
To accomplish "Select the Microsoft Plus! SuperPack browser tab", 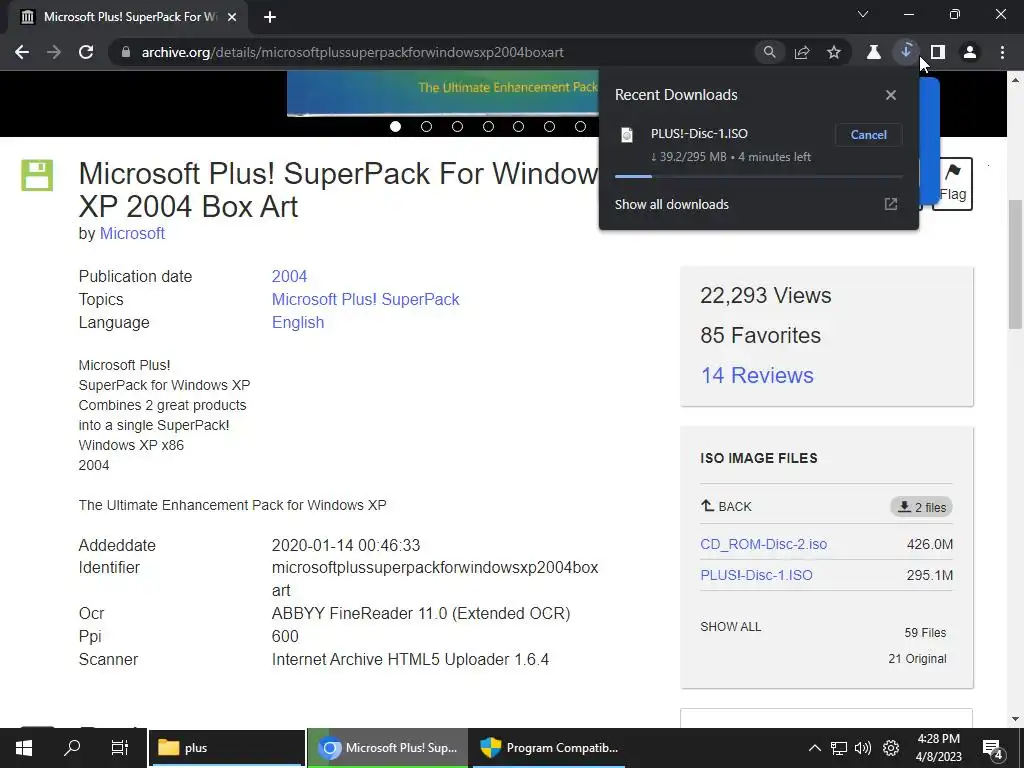I will click(128, 17).
